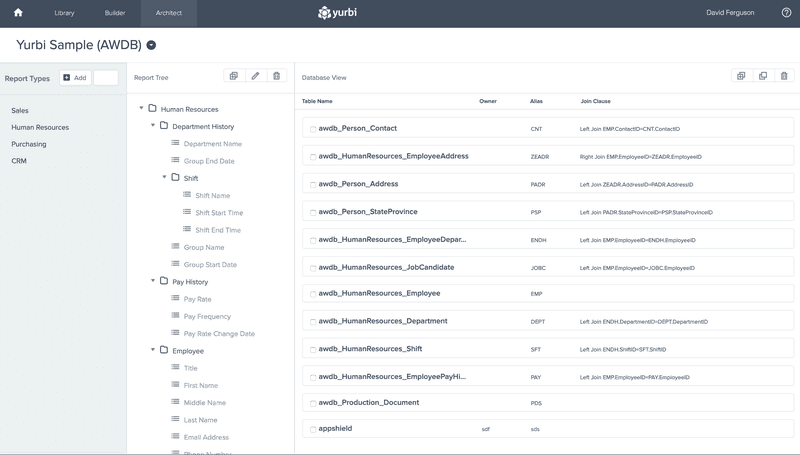Click the field icon beside Department Name
Image resolution: width=800 pixels, height=455 pixels.
coord(175,143)
